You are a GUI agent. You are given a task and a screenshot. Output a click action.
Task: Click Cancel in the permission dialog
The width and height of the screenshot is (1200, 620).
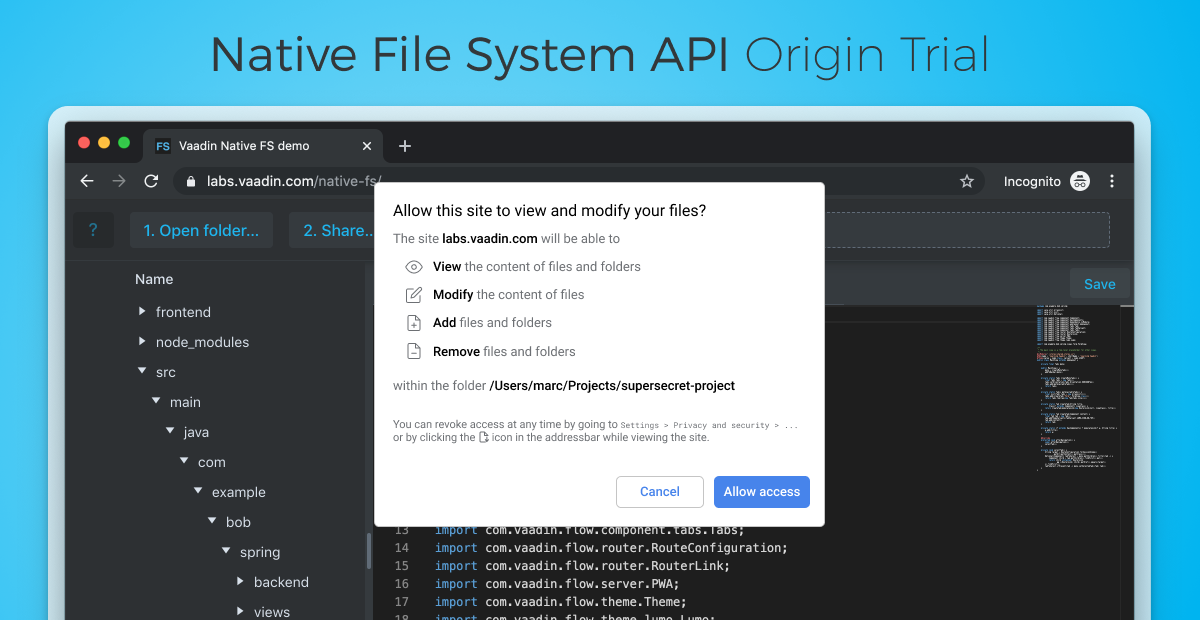[660, 492]
